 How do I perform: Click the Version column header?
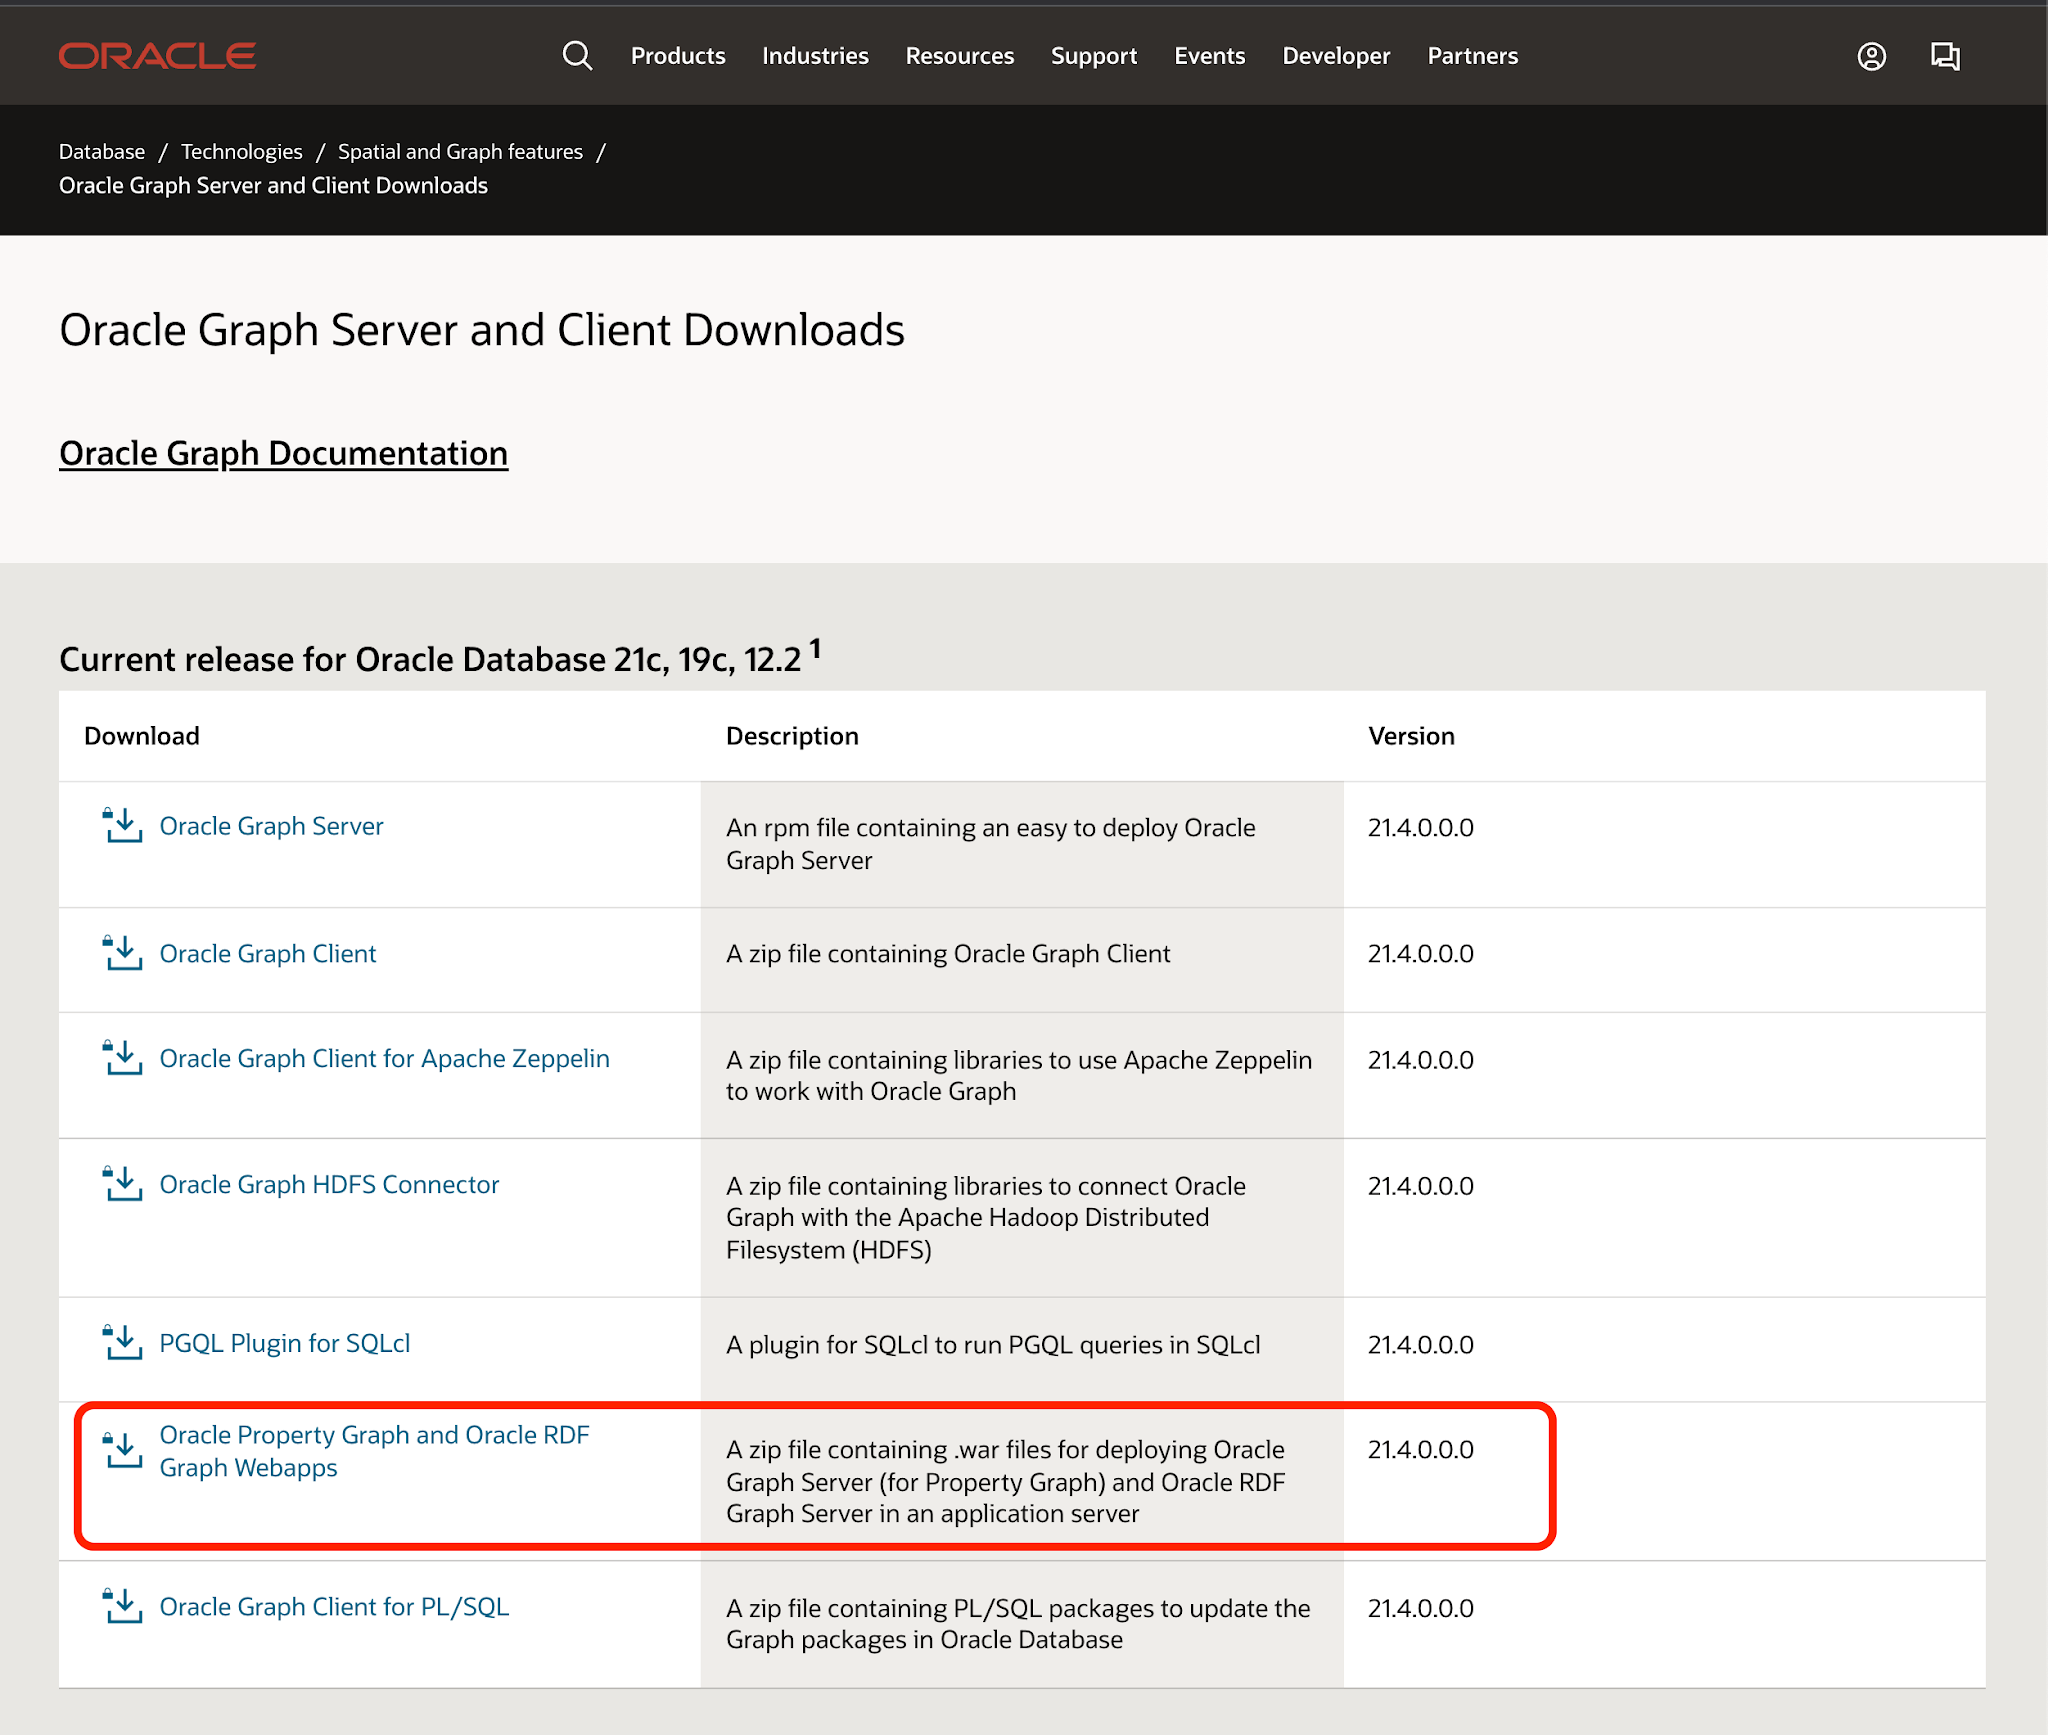1411,736
